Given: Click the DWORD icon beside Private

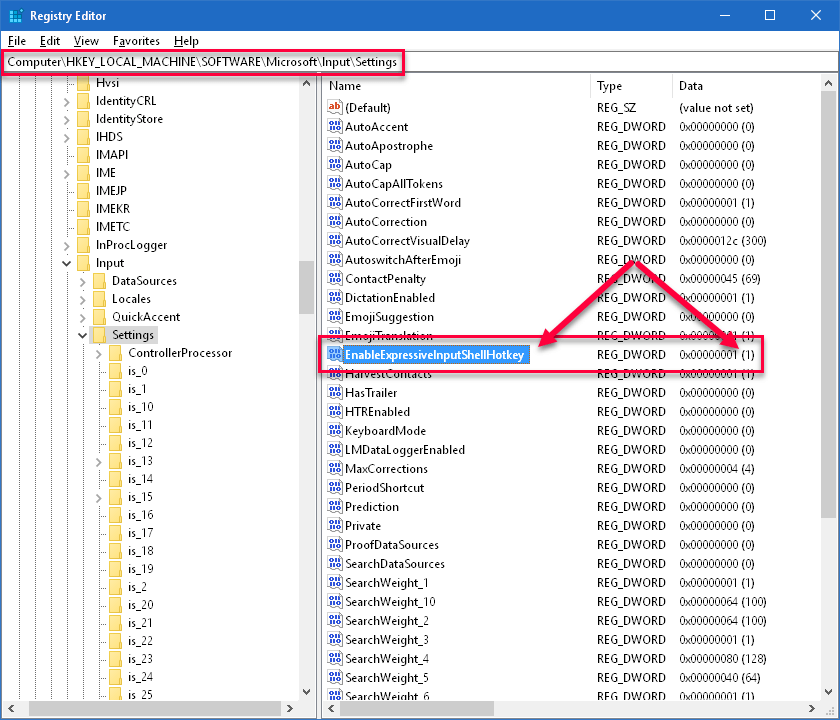Looking at the screenshot, I should (335, 526).
